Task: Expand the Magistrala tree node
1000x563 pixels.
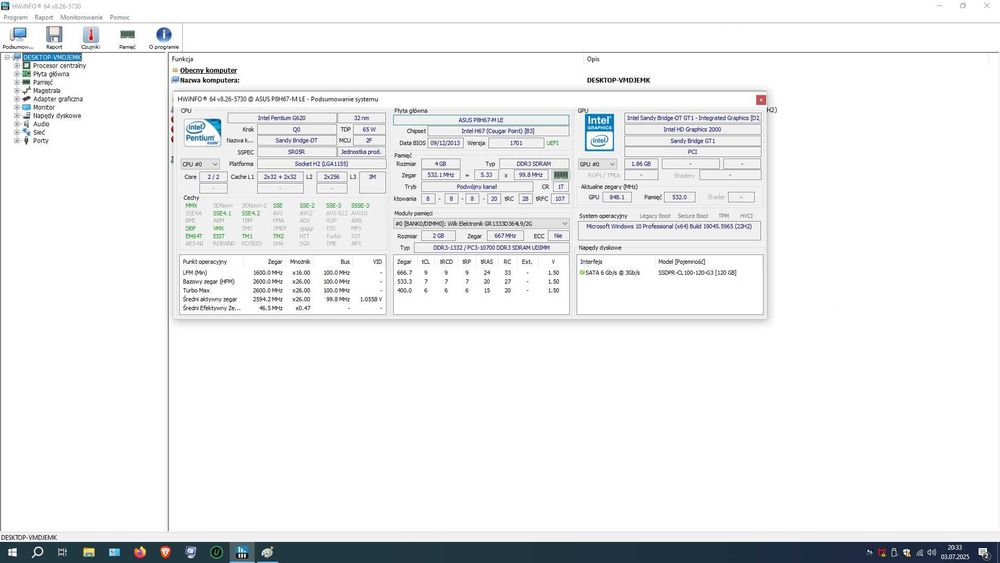Action: tap(17, 91)
